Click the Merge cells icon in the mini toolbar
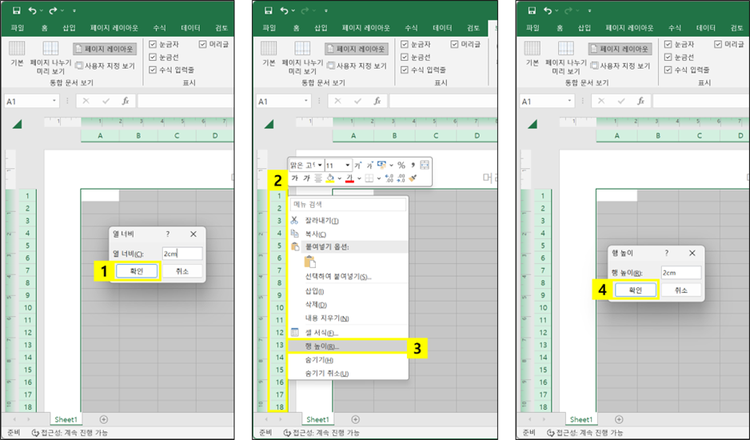 [x=424, y=165]
